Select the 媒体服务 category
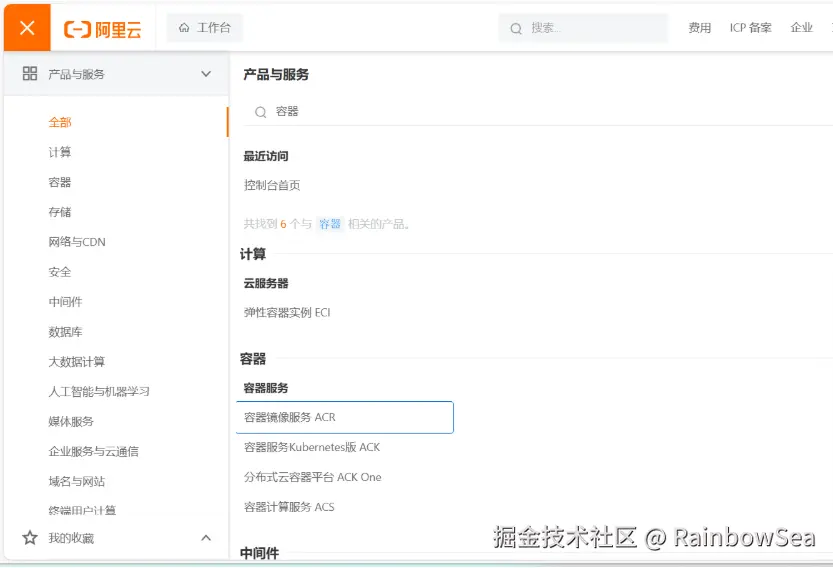The width and height of the screenshot is (833, 568). pos(71,421)
